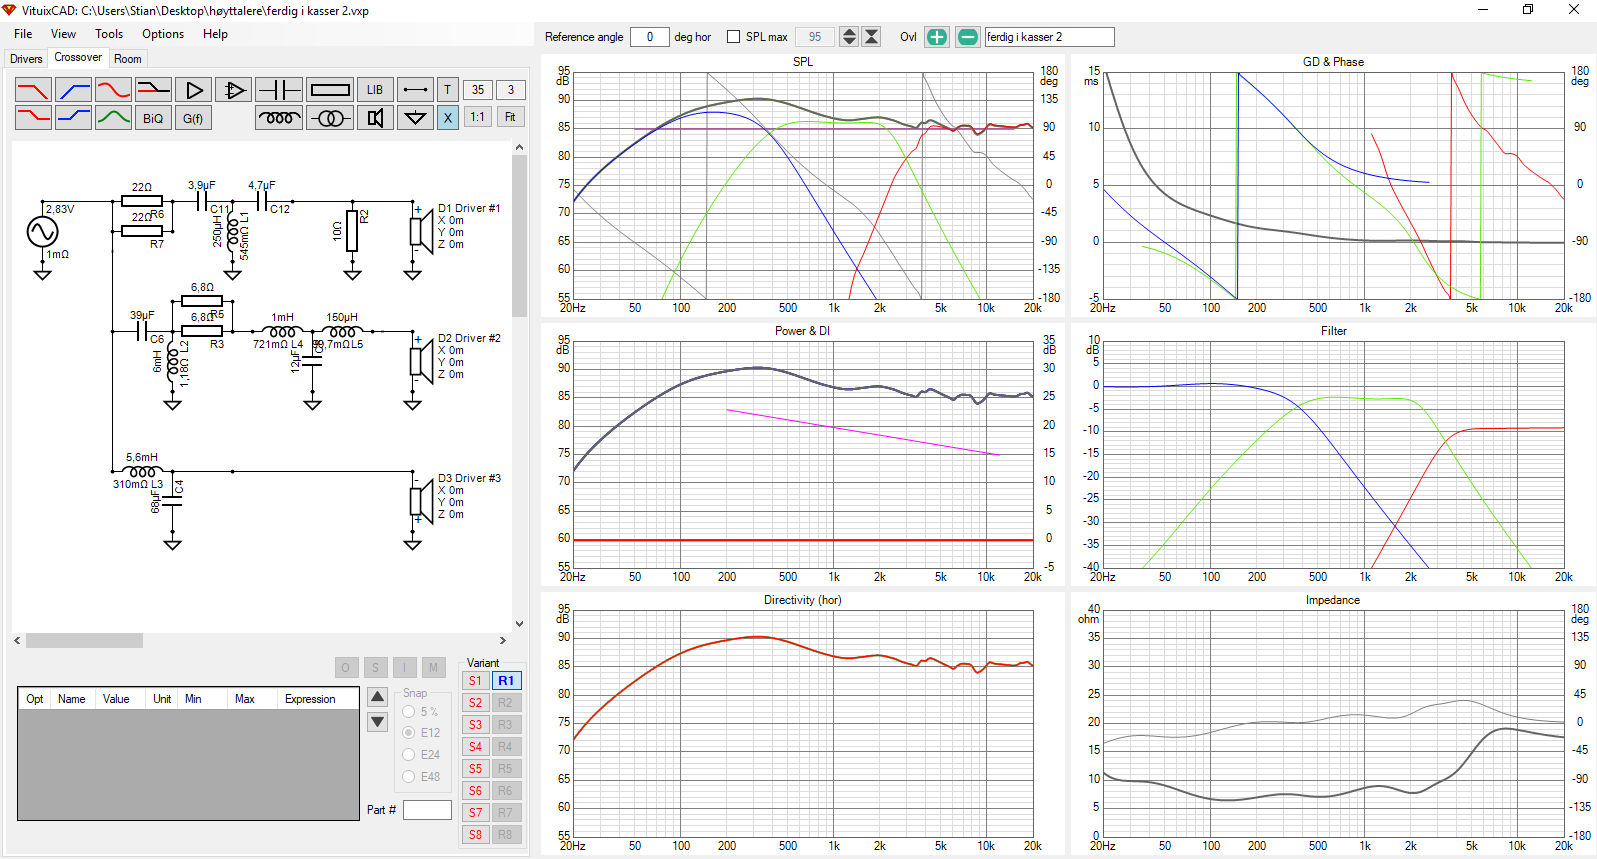Add a red low-pass filter block
The image size is (1597, 859).
click(x=33, y=90)
